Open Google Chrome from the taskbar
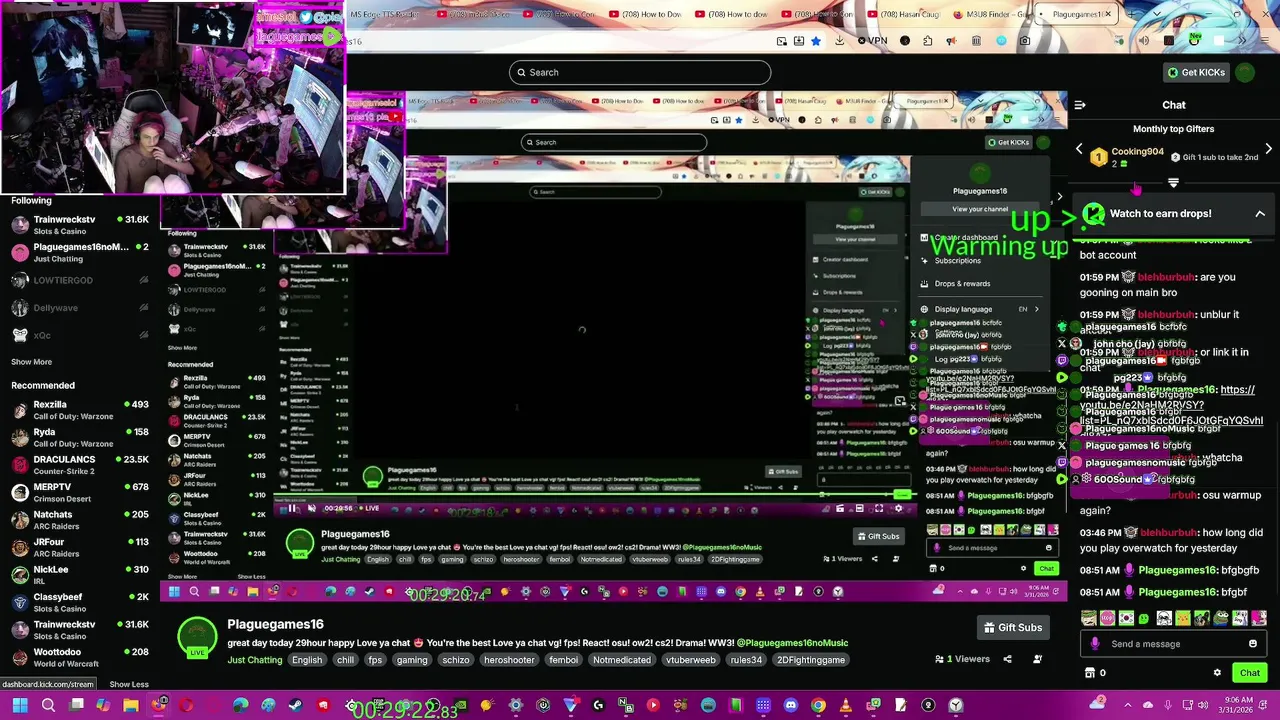Viewport: 1280px width, 720px height. [x=818, y=706]
